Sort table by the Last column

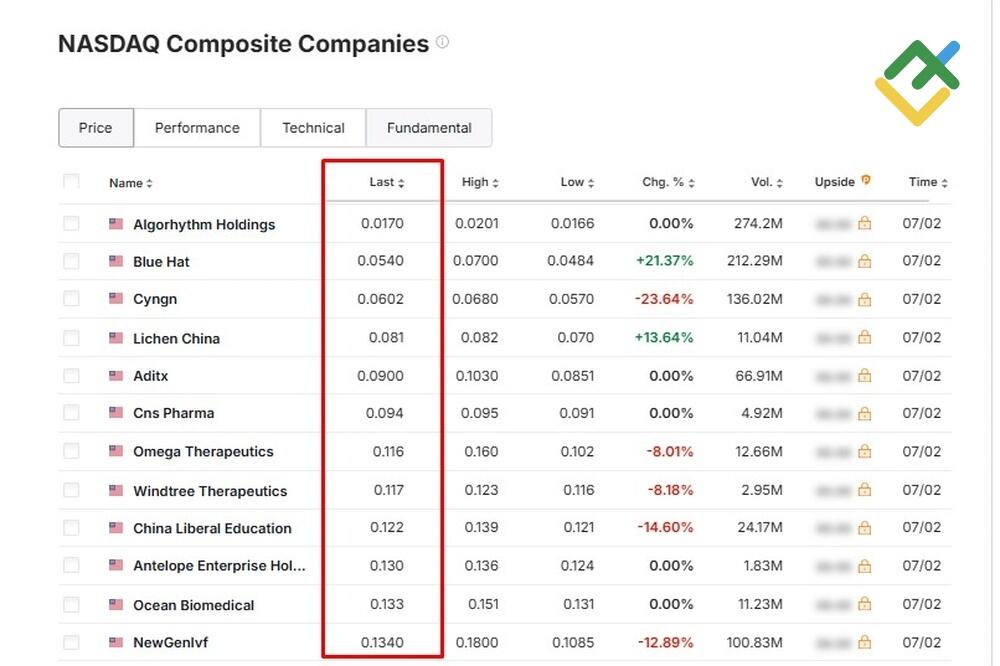[x=386, y=182]
